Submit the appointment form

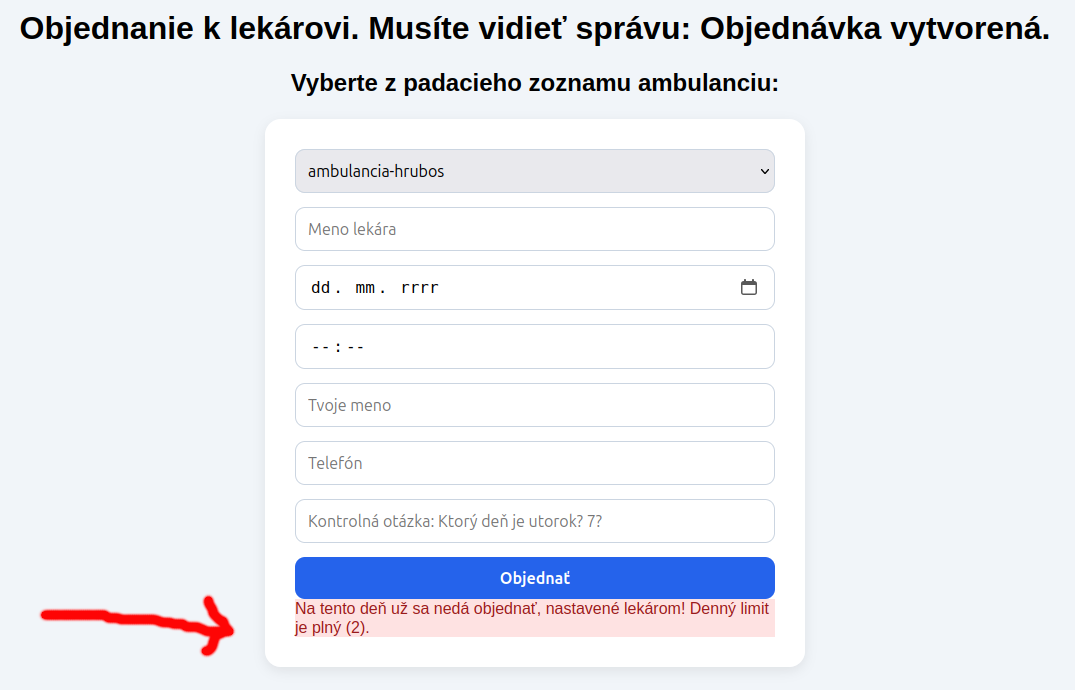[x=535, y=577]
